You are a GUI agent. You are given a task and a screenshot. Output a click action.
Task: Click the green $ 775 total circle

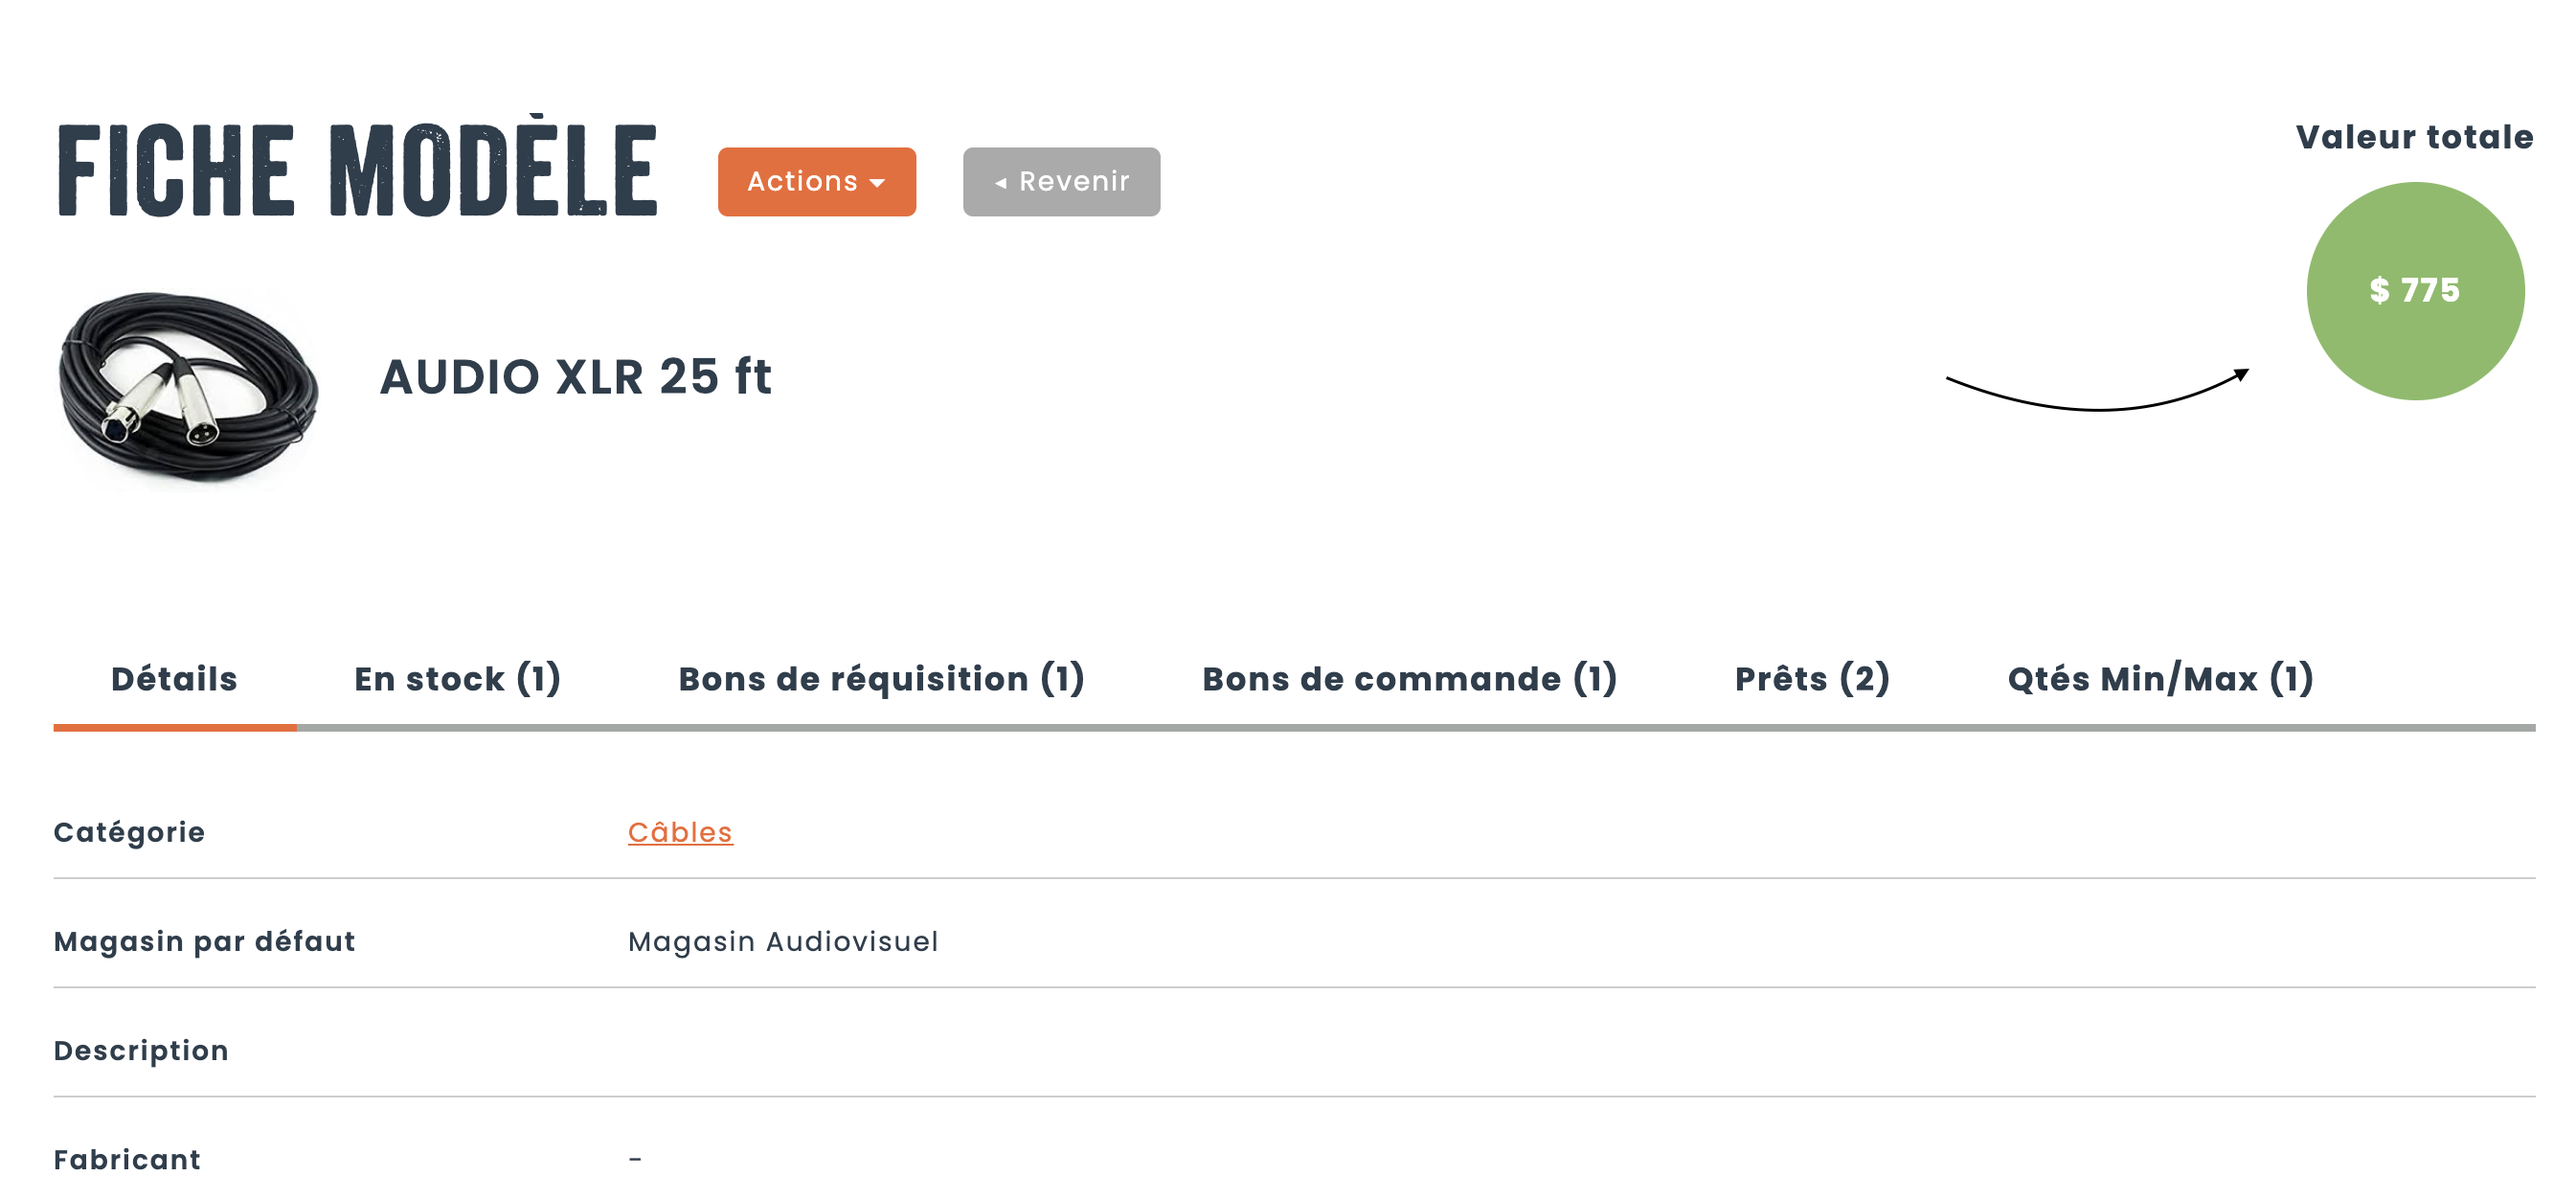[2414, 290]
